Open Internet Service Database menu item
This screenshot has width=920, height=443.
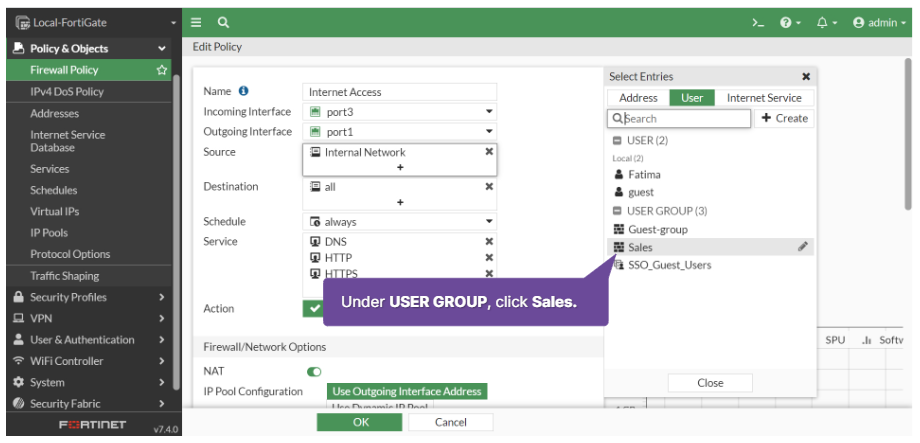point(68,141)
